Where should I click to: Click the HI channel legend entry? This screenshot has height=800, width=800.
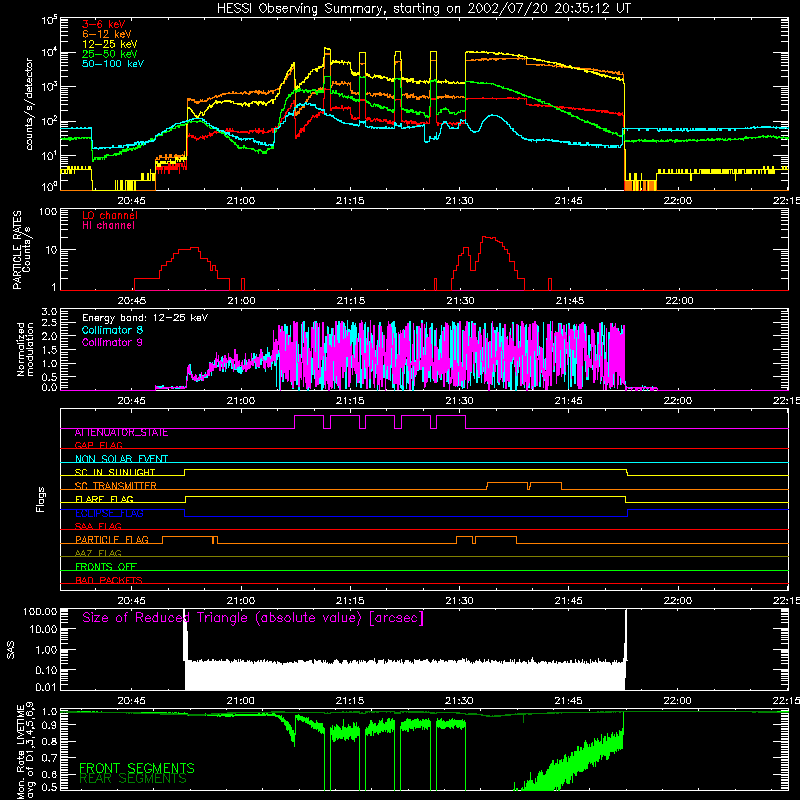(109, 226)
